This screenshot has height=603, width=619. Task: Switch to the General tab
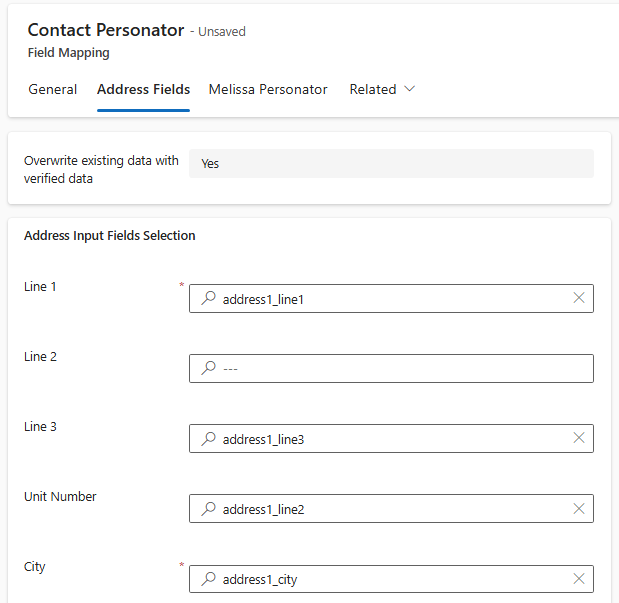pyautogui.click(x=53, y=89)
